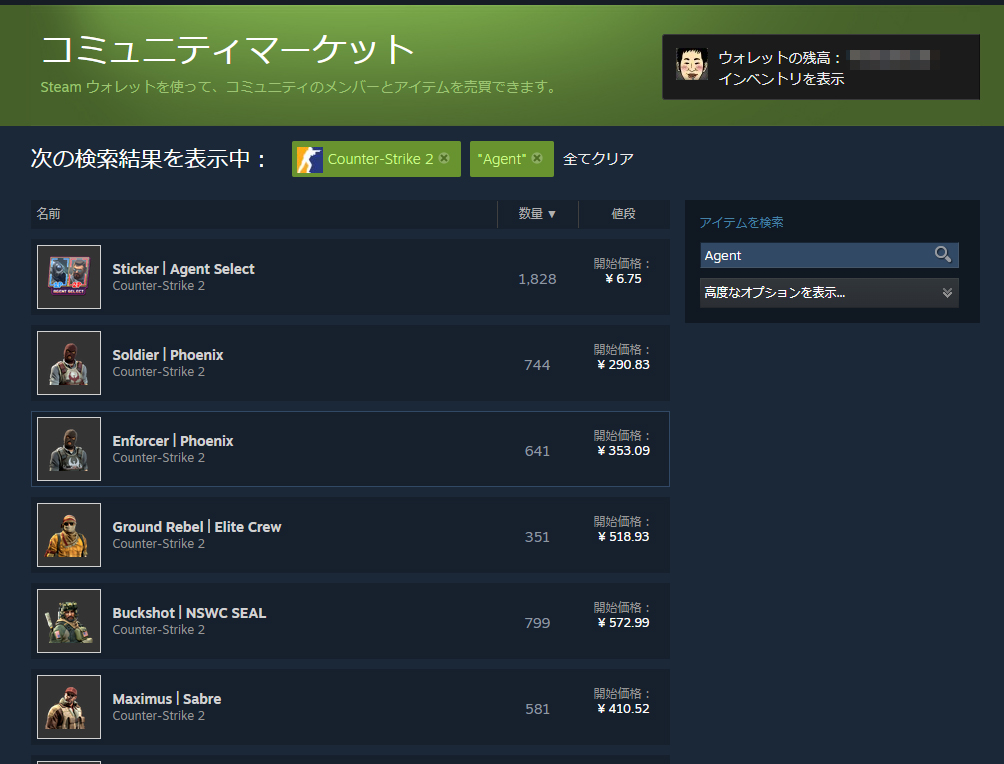
Task: Click the ウォレットの残高 wallet balance text
Action: 779,58
